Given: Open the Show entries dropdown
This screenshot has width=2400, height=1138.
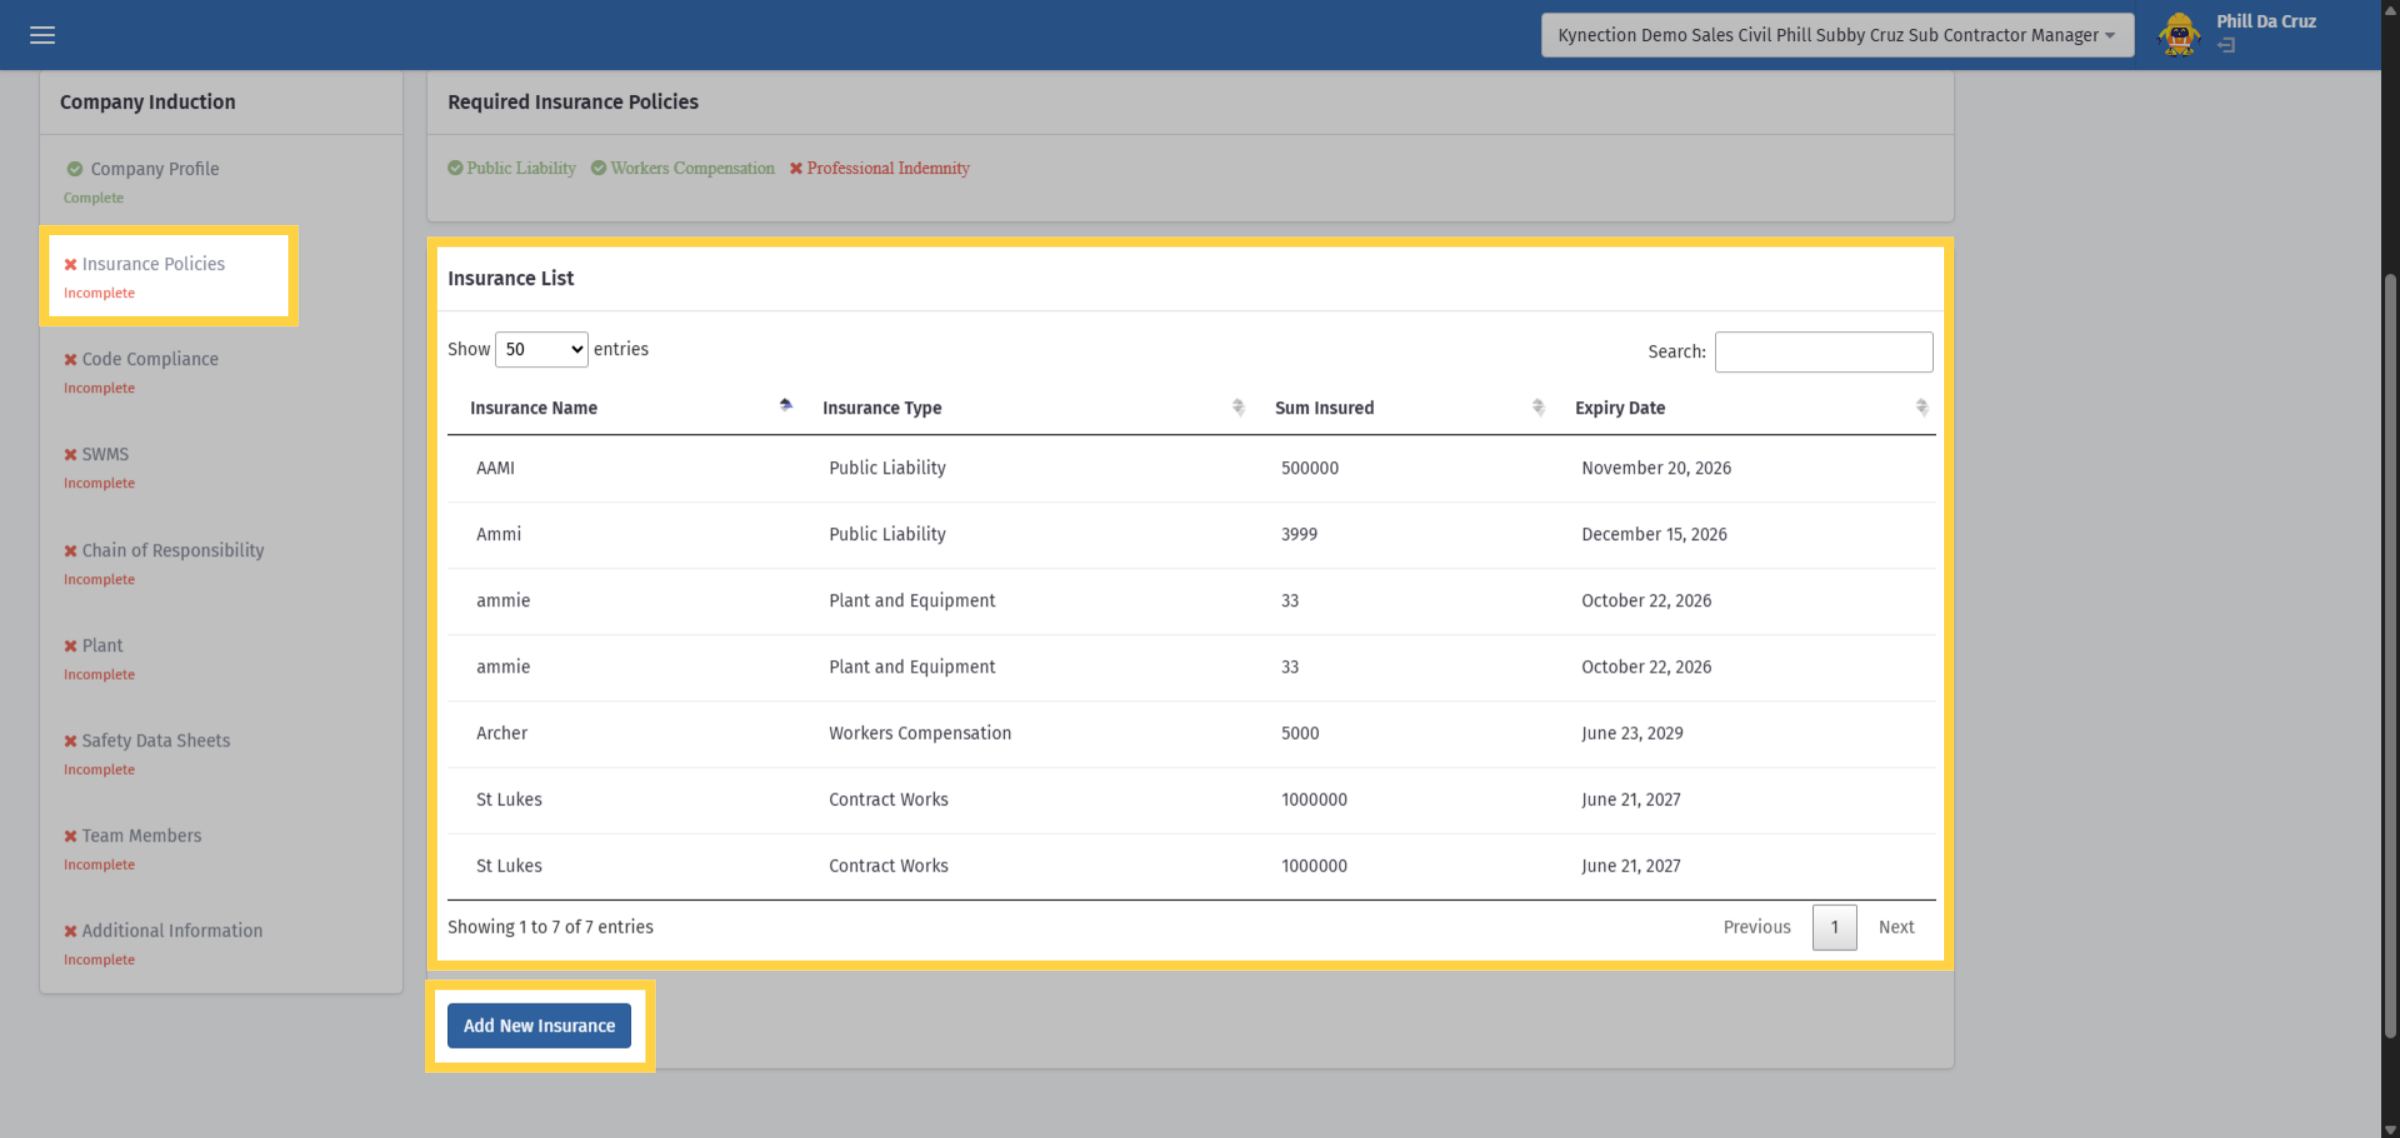Looking at the screenshot, I should pos(542,349).
